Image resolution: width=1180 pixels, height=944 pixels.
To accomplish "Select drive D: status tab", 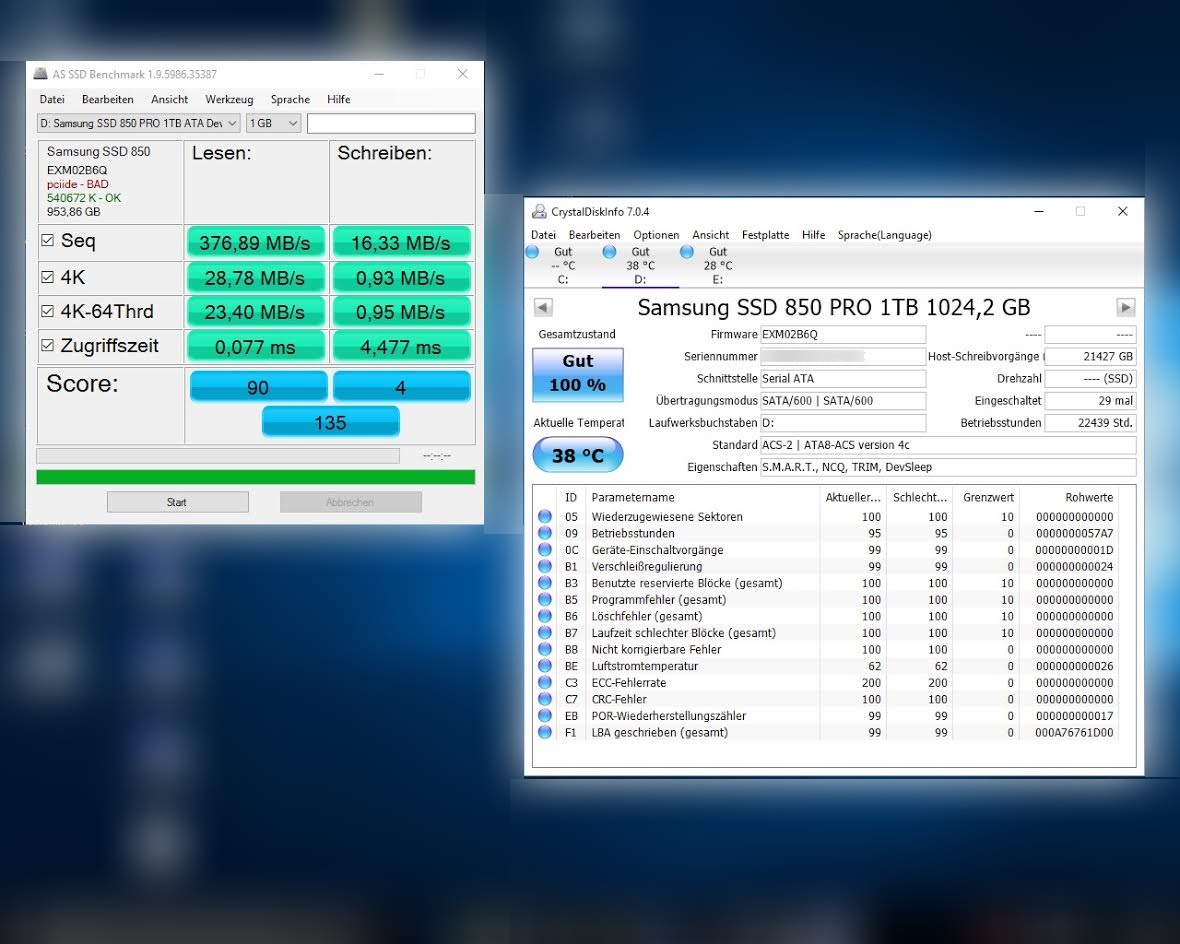I will click(640, 265).
